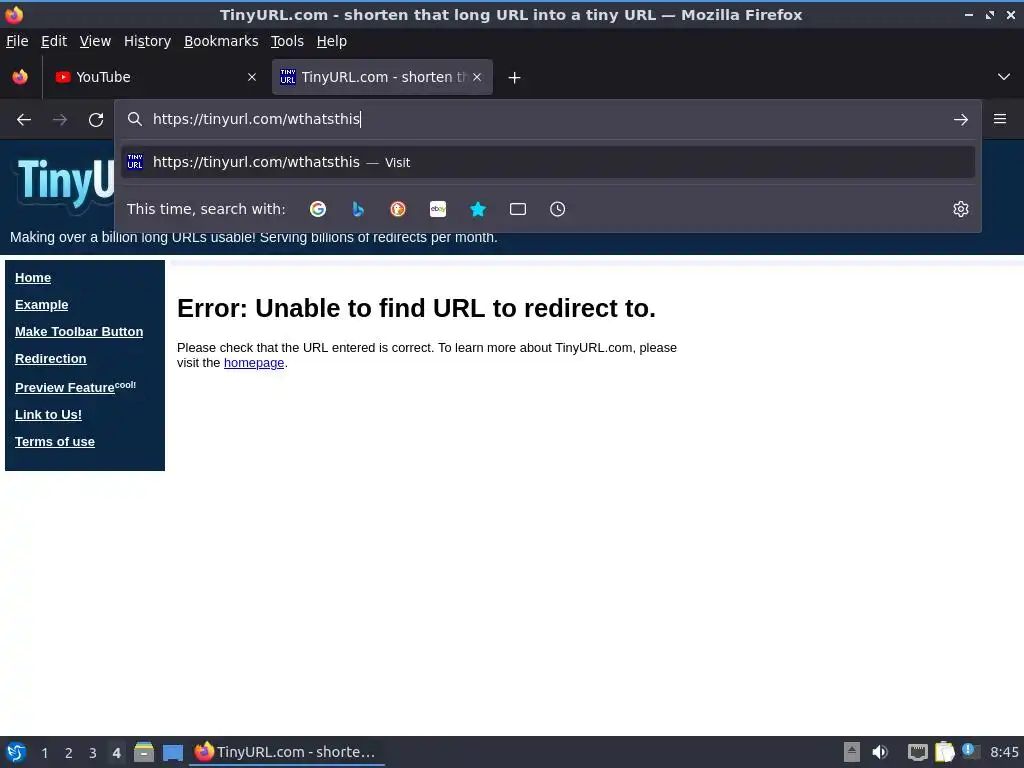Viewport: 1024px width, 768px height.
Task: Open the Home sidebar link
Action: 33,278
